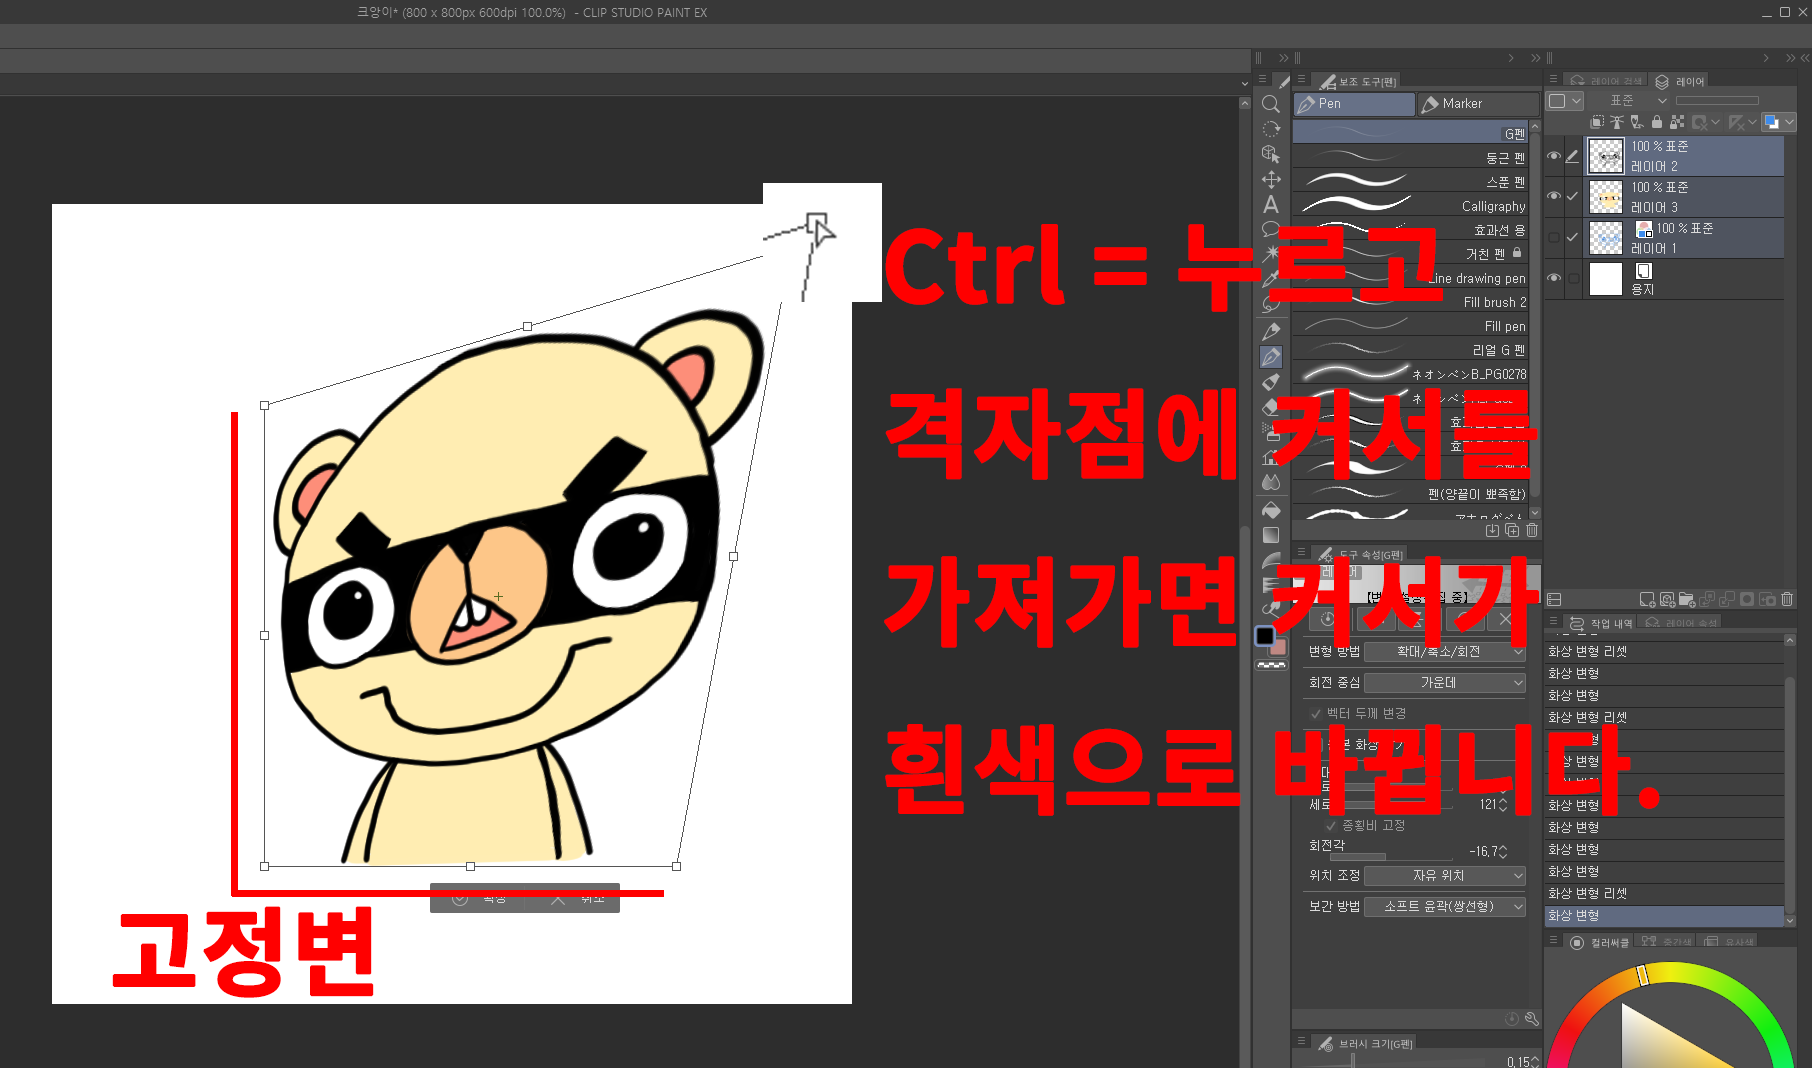This screenshot has height=1068, width=1812.
Task: Click Set as Reference Layer icon
Action: tap(1617, 122)
